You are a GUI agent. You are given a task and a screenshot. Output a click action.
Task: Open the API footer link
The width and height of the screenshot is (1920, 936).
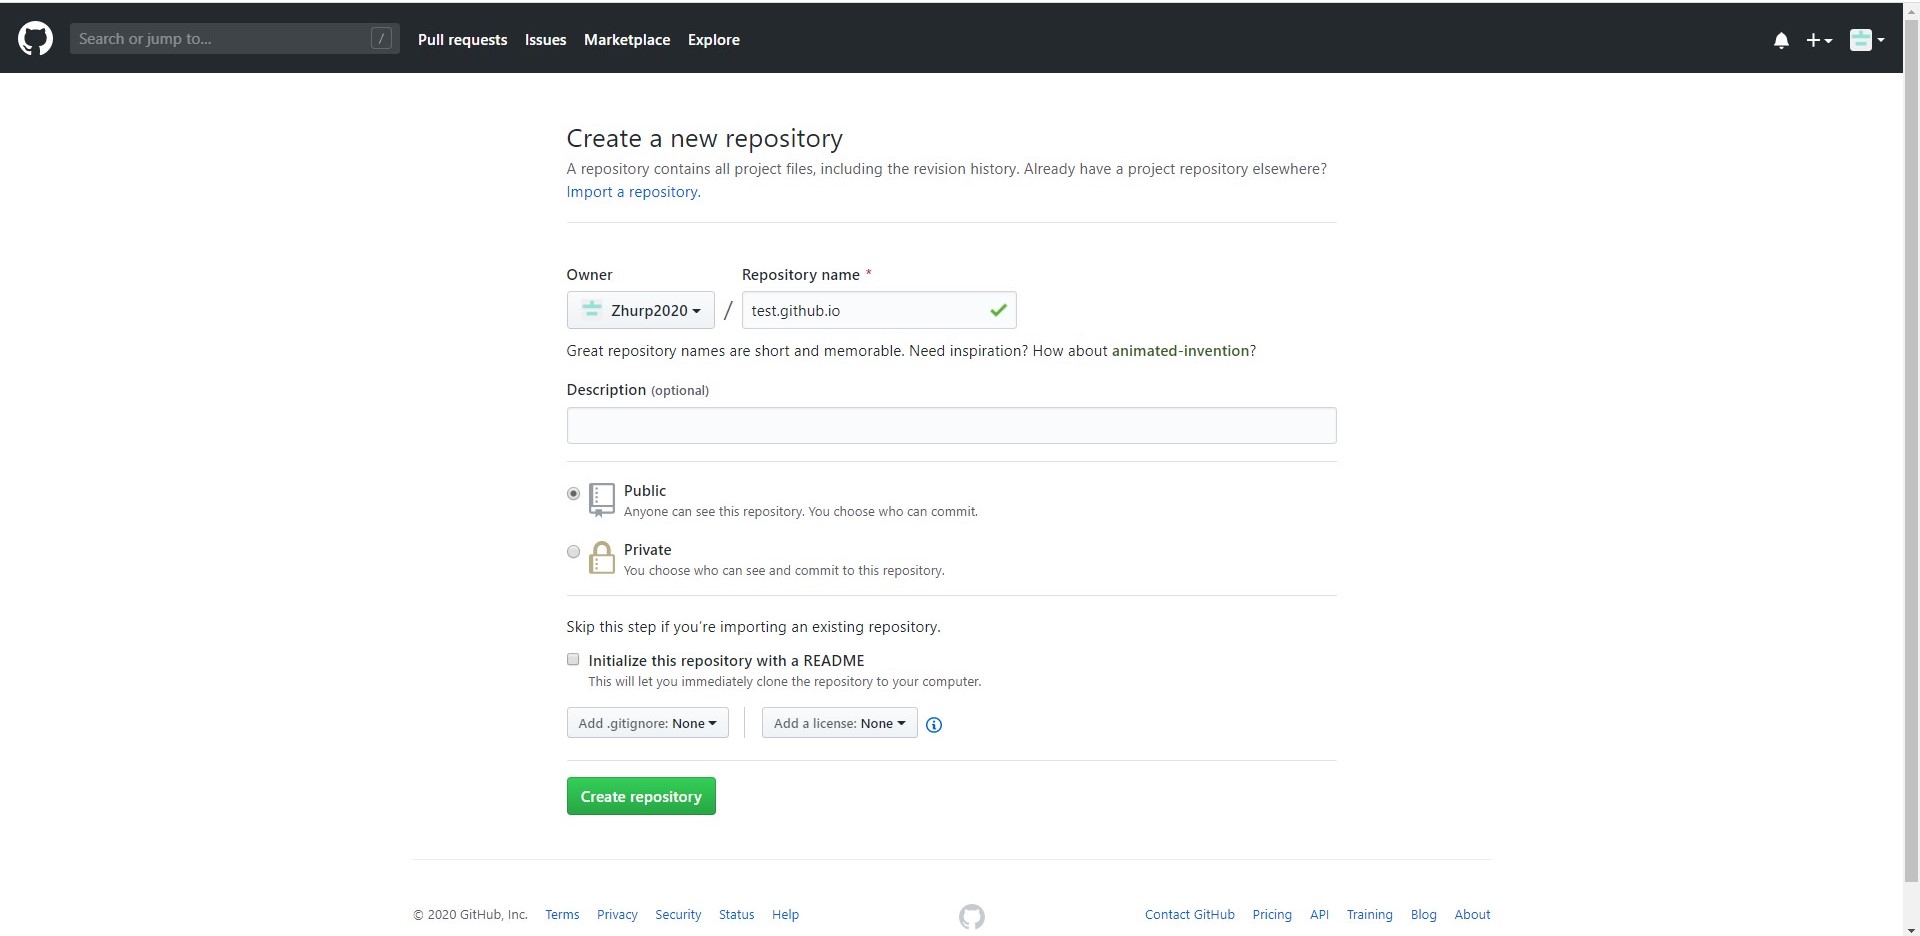pos(1319,915)
